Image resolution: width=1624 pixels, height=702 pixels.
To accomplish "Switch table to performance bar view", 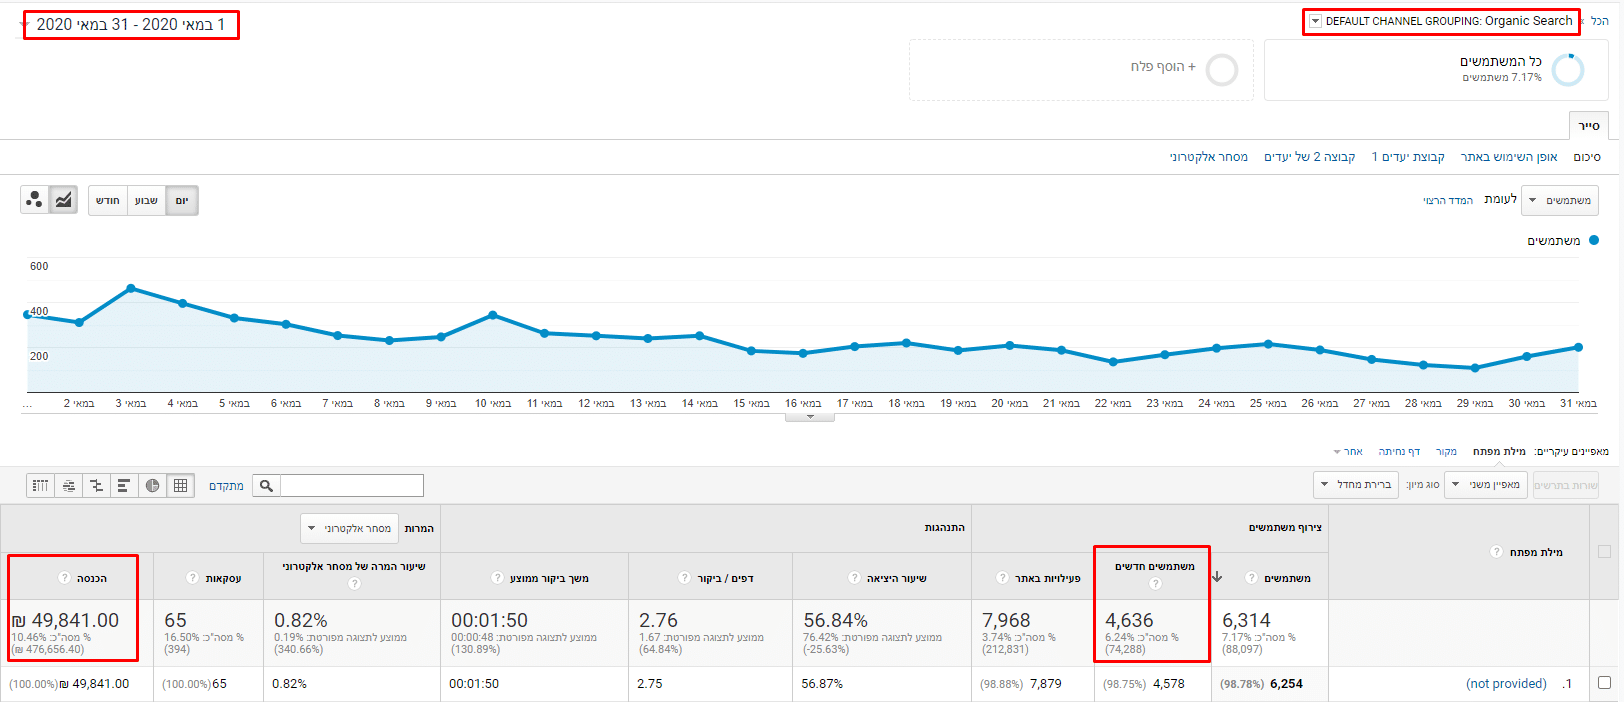I will pyautogui.click(x=124, y=486).
